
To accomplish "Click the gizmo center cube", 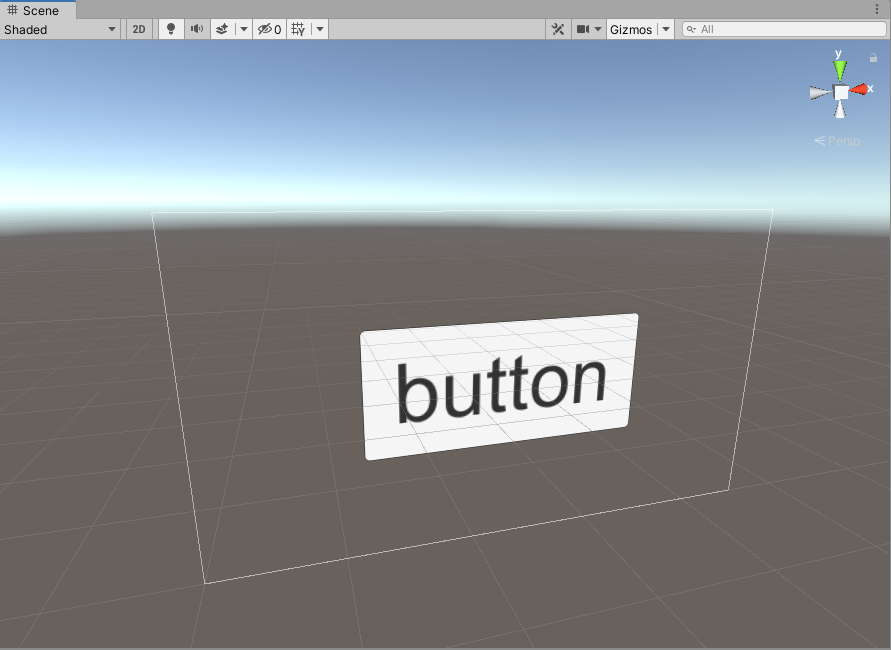I will tap(841, 92).
